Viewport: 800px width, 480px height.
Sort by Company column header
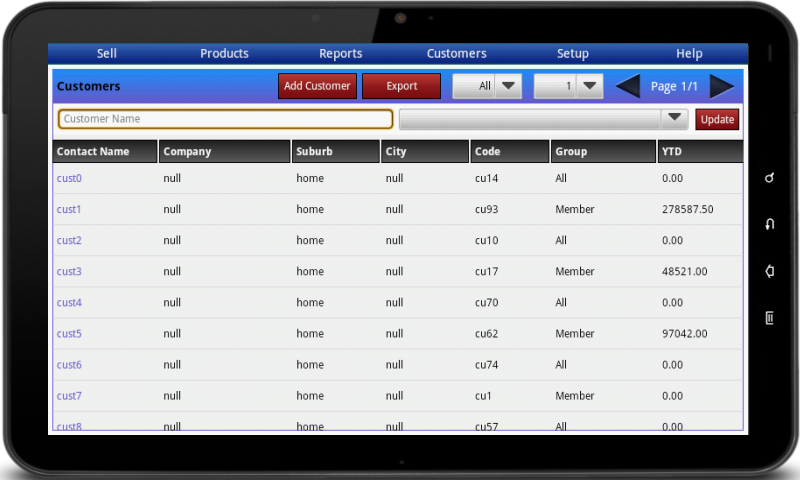224,151
